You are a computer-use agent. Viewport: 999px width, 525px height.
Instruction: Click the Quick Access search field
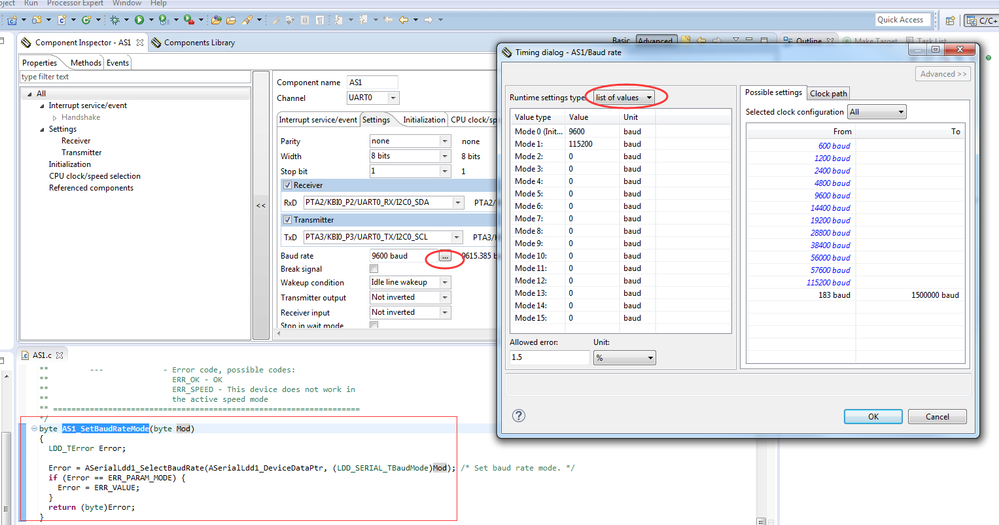click(903, 20)
